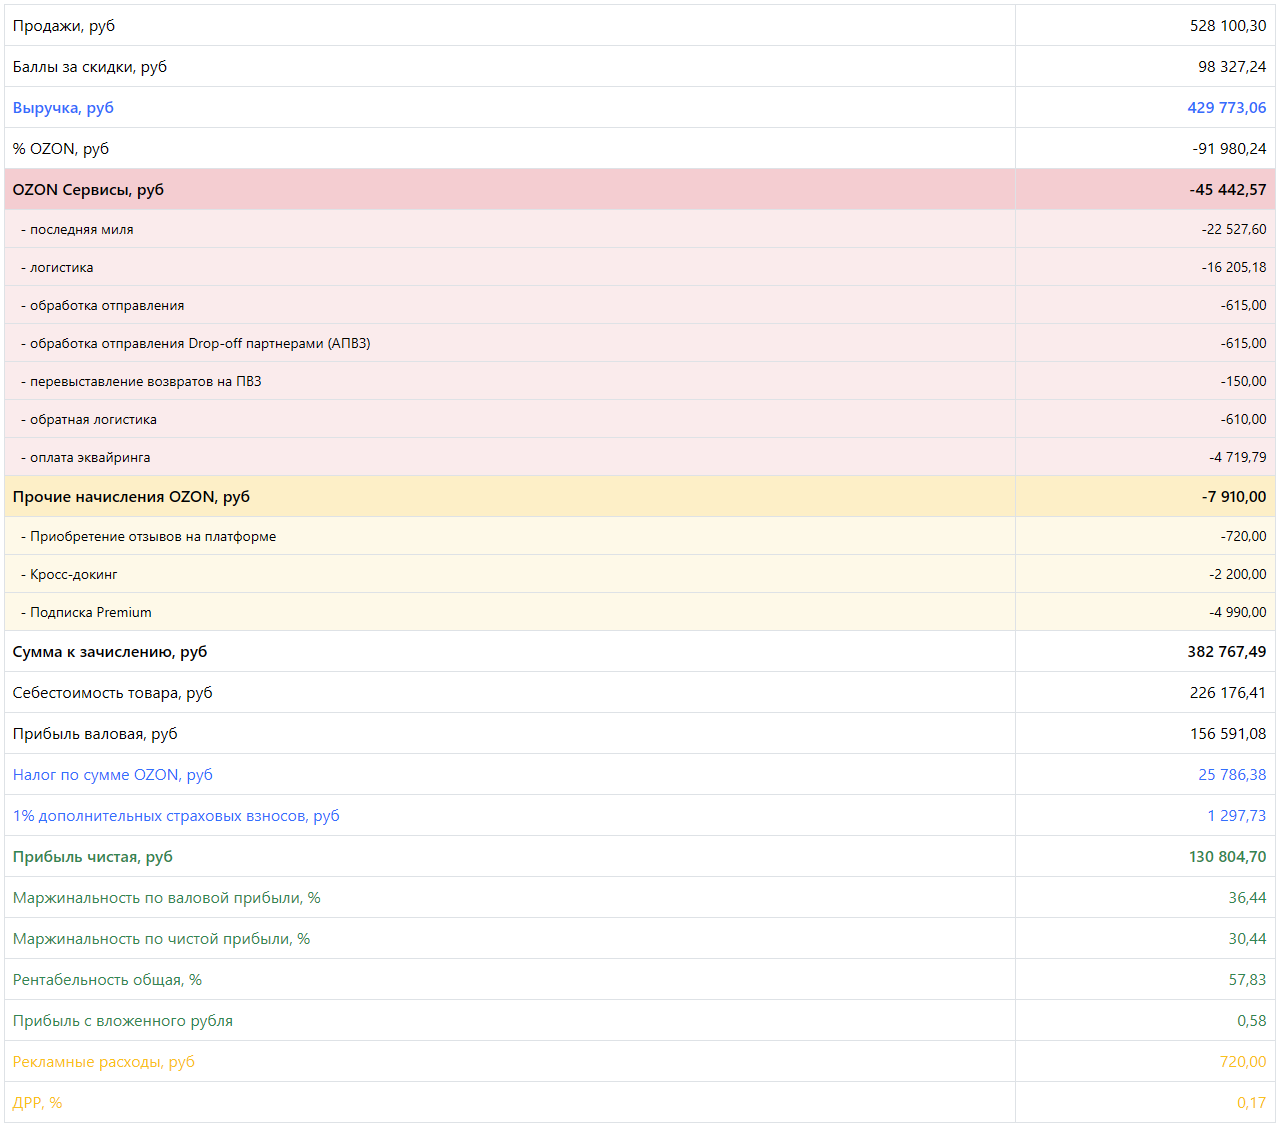Viewport: 1280px width, 1127px height.
Task: Select "Прочие начисления OZON, руб" header row
Action: (x=131, y=497)
